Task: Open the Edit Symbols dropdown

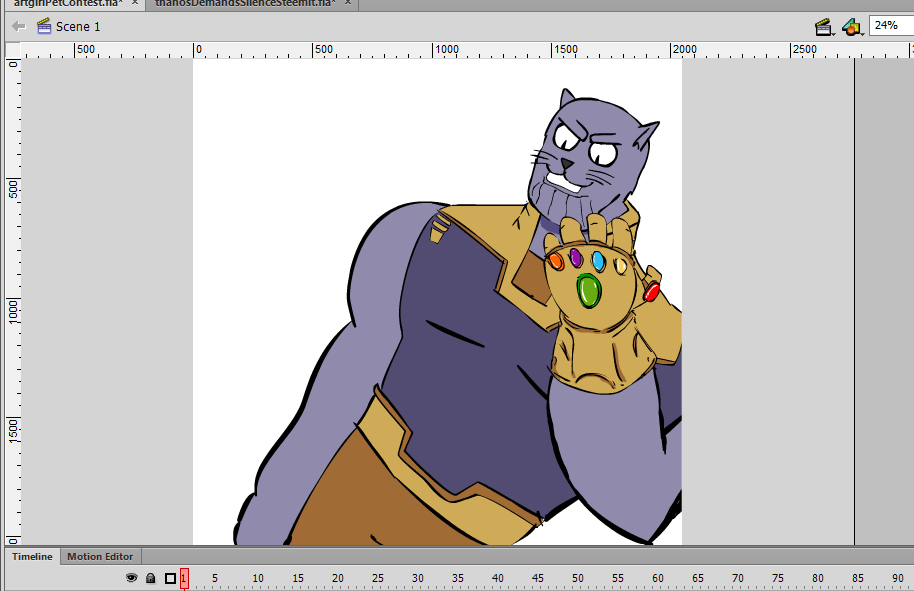Action: click(852, 27)
